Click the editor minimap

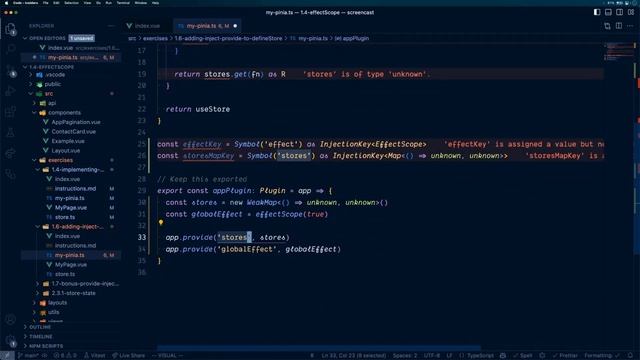(x=619, y=51)
